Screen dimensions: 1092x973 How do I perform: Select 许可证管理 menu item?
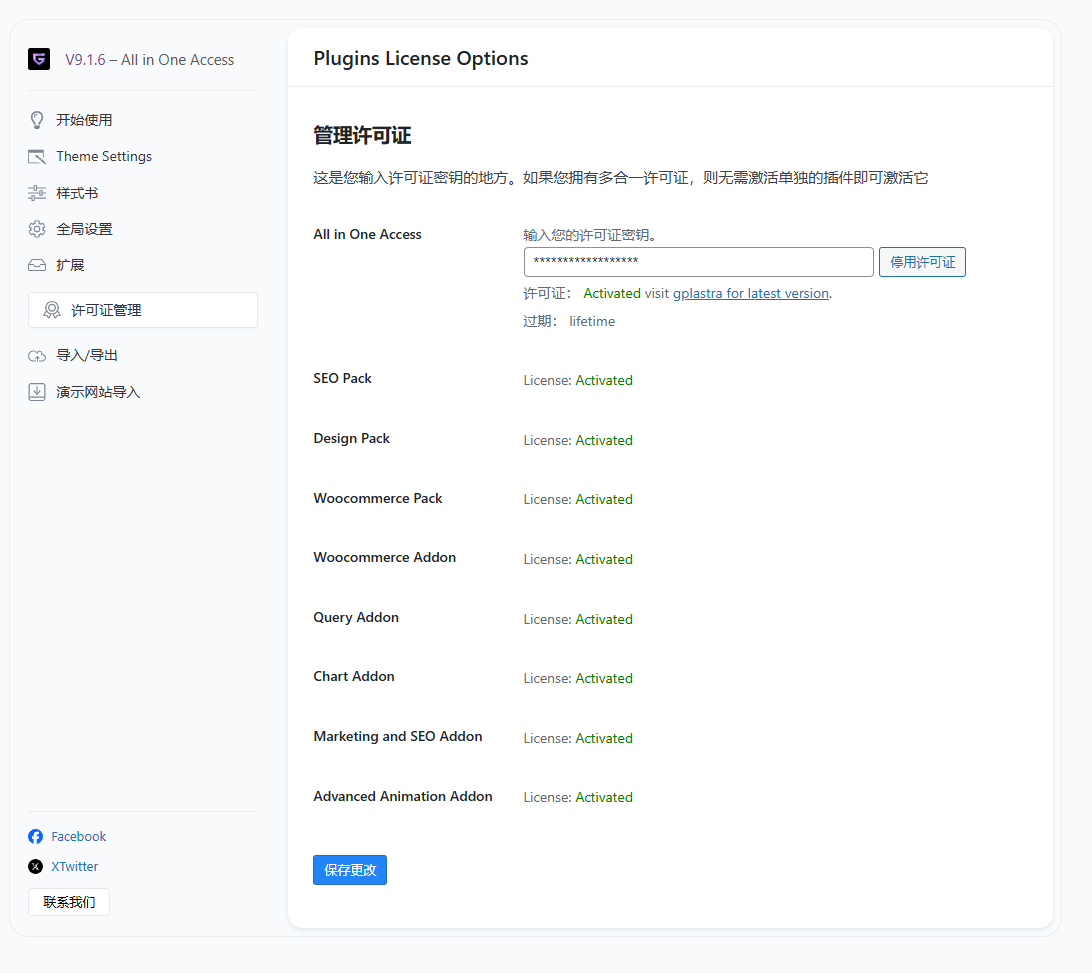[103, 310]
